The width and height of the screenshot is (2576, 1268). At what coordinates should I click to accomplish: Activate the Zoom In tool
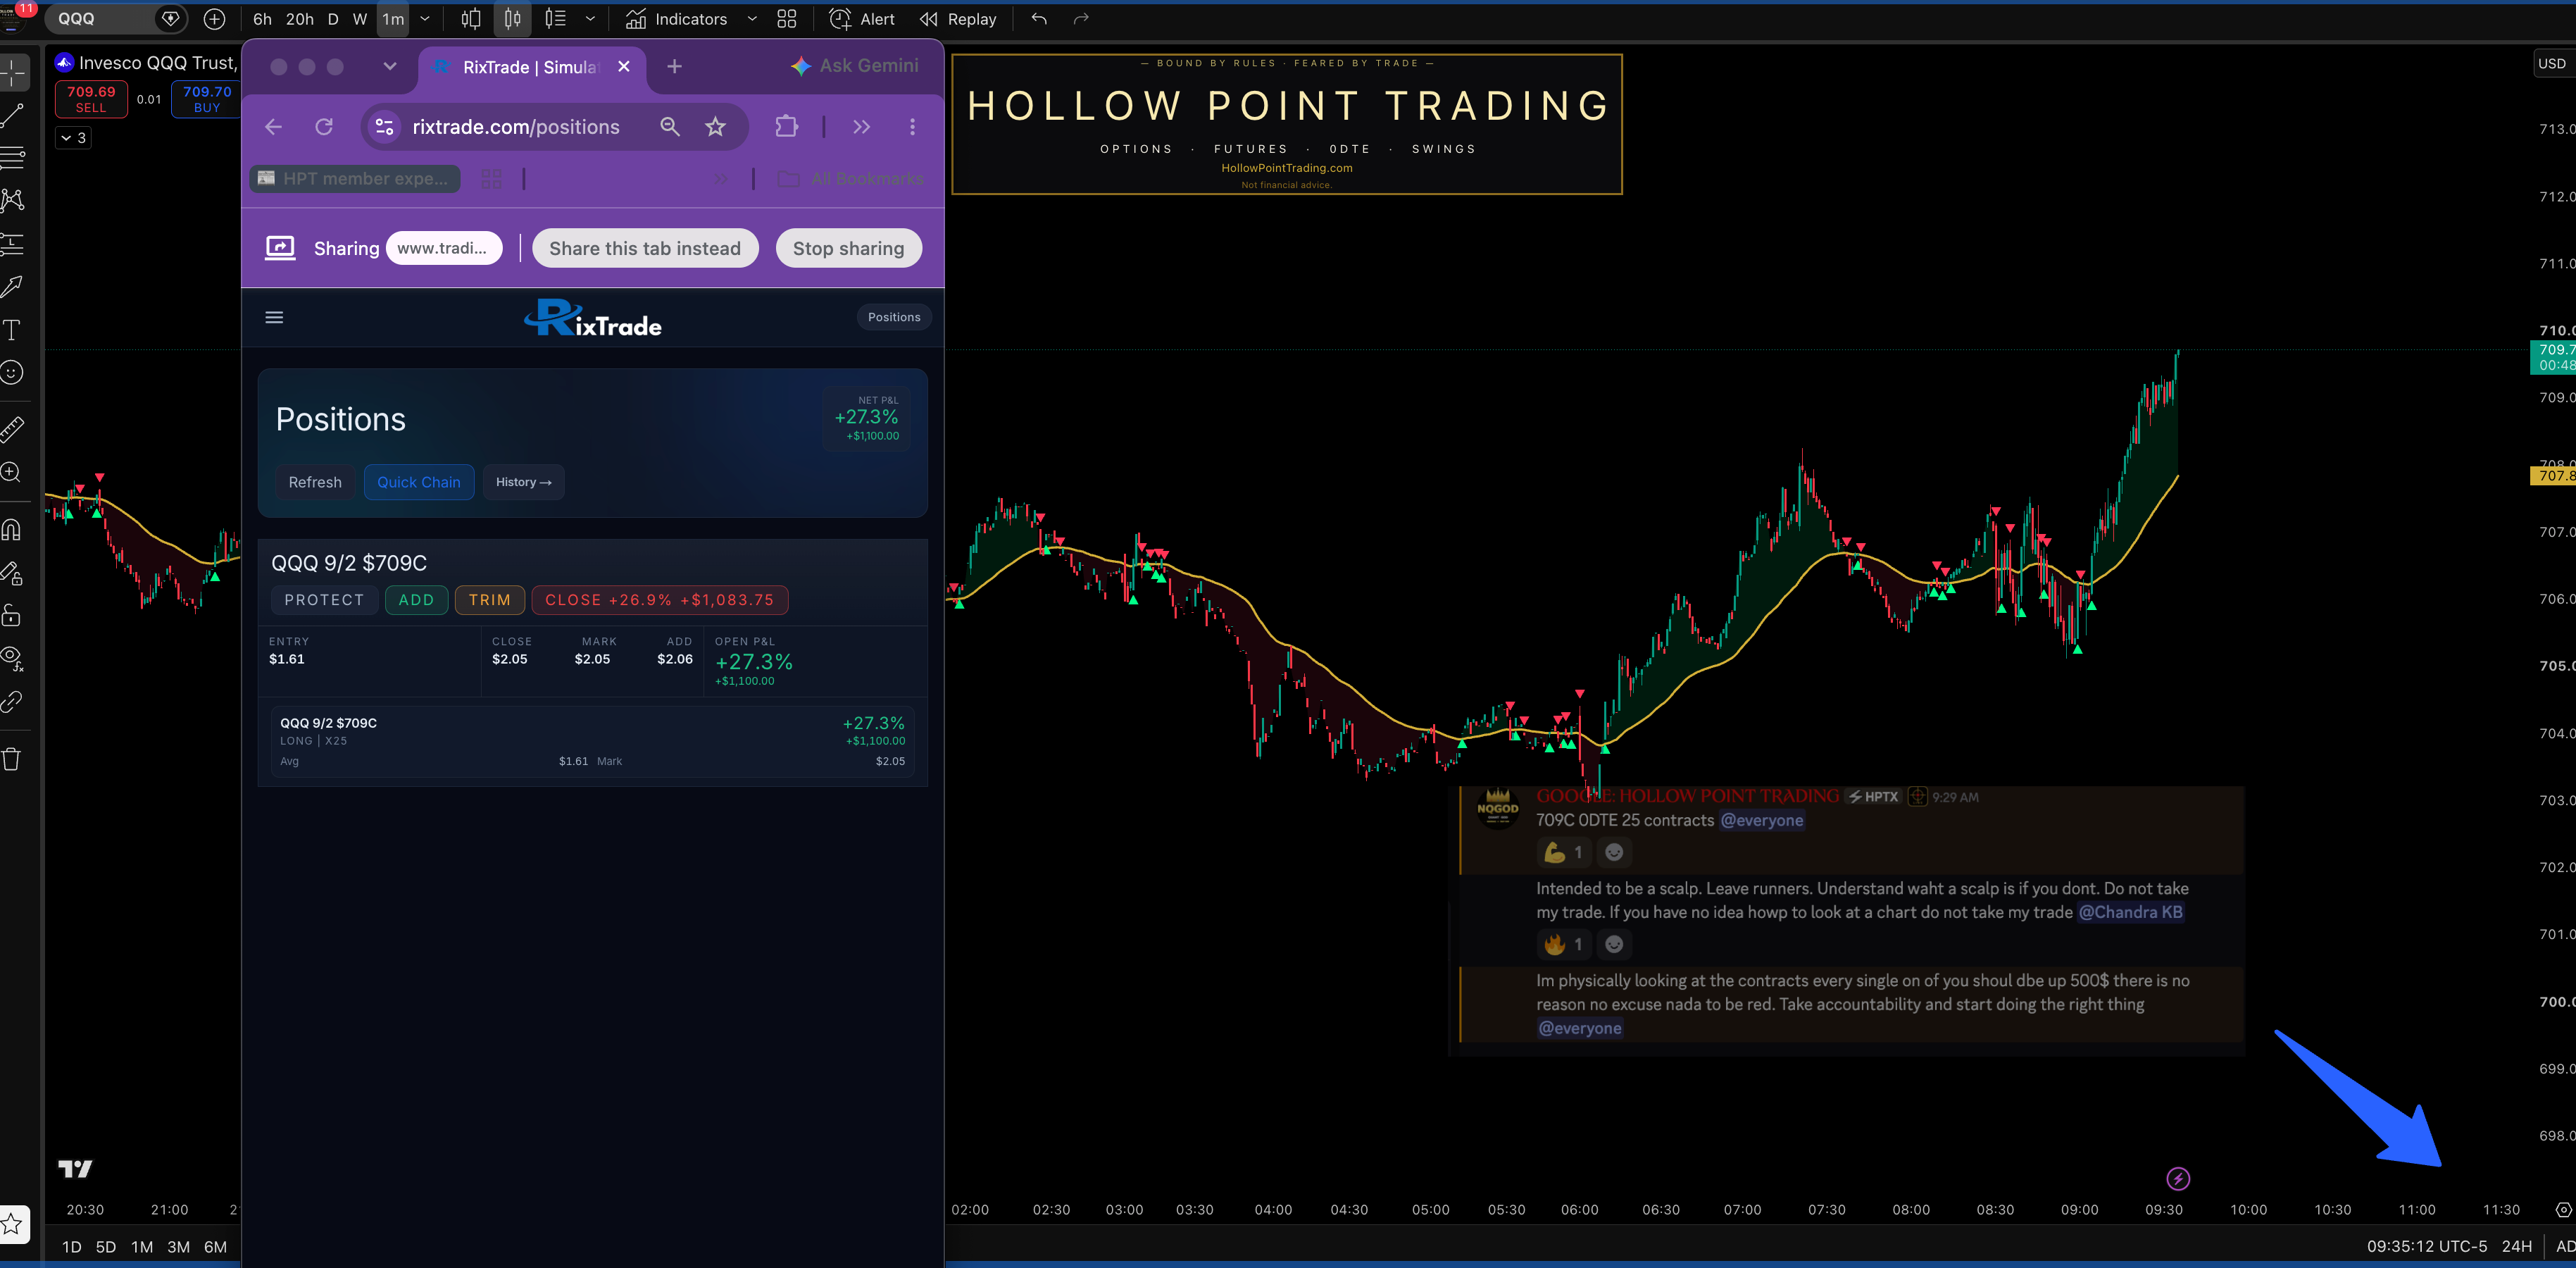coord(13,472)
